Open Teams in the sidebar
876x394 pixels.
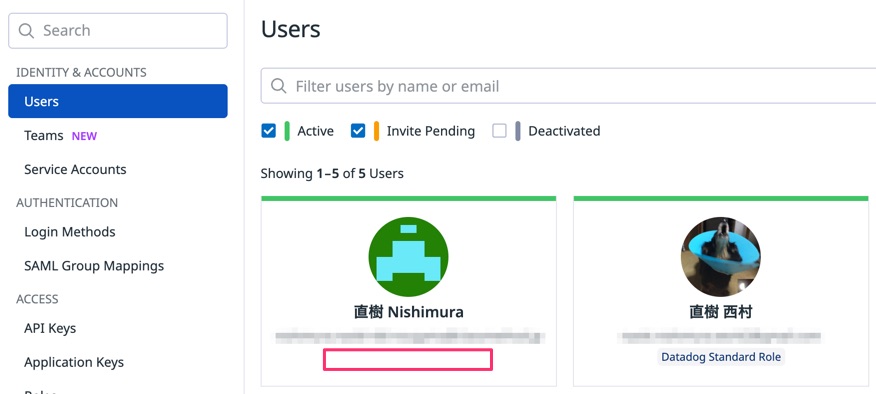[44, 136]
